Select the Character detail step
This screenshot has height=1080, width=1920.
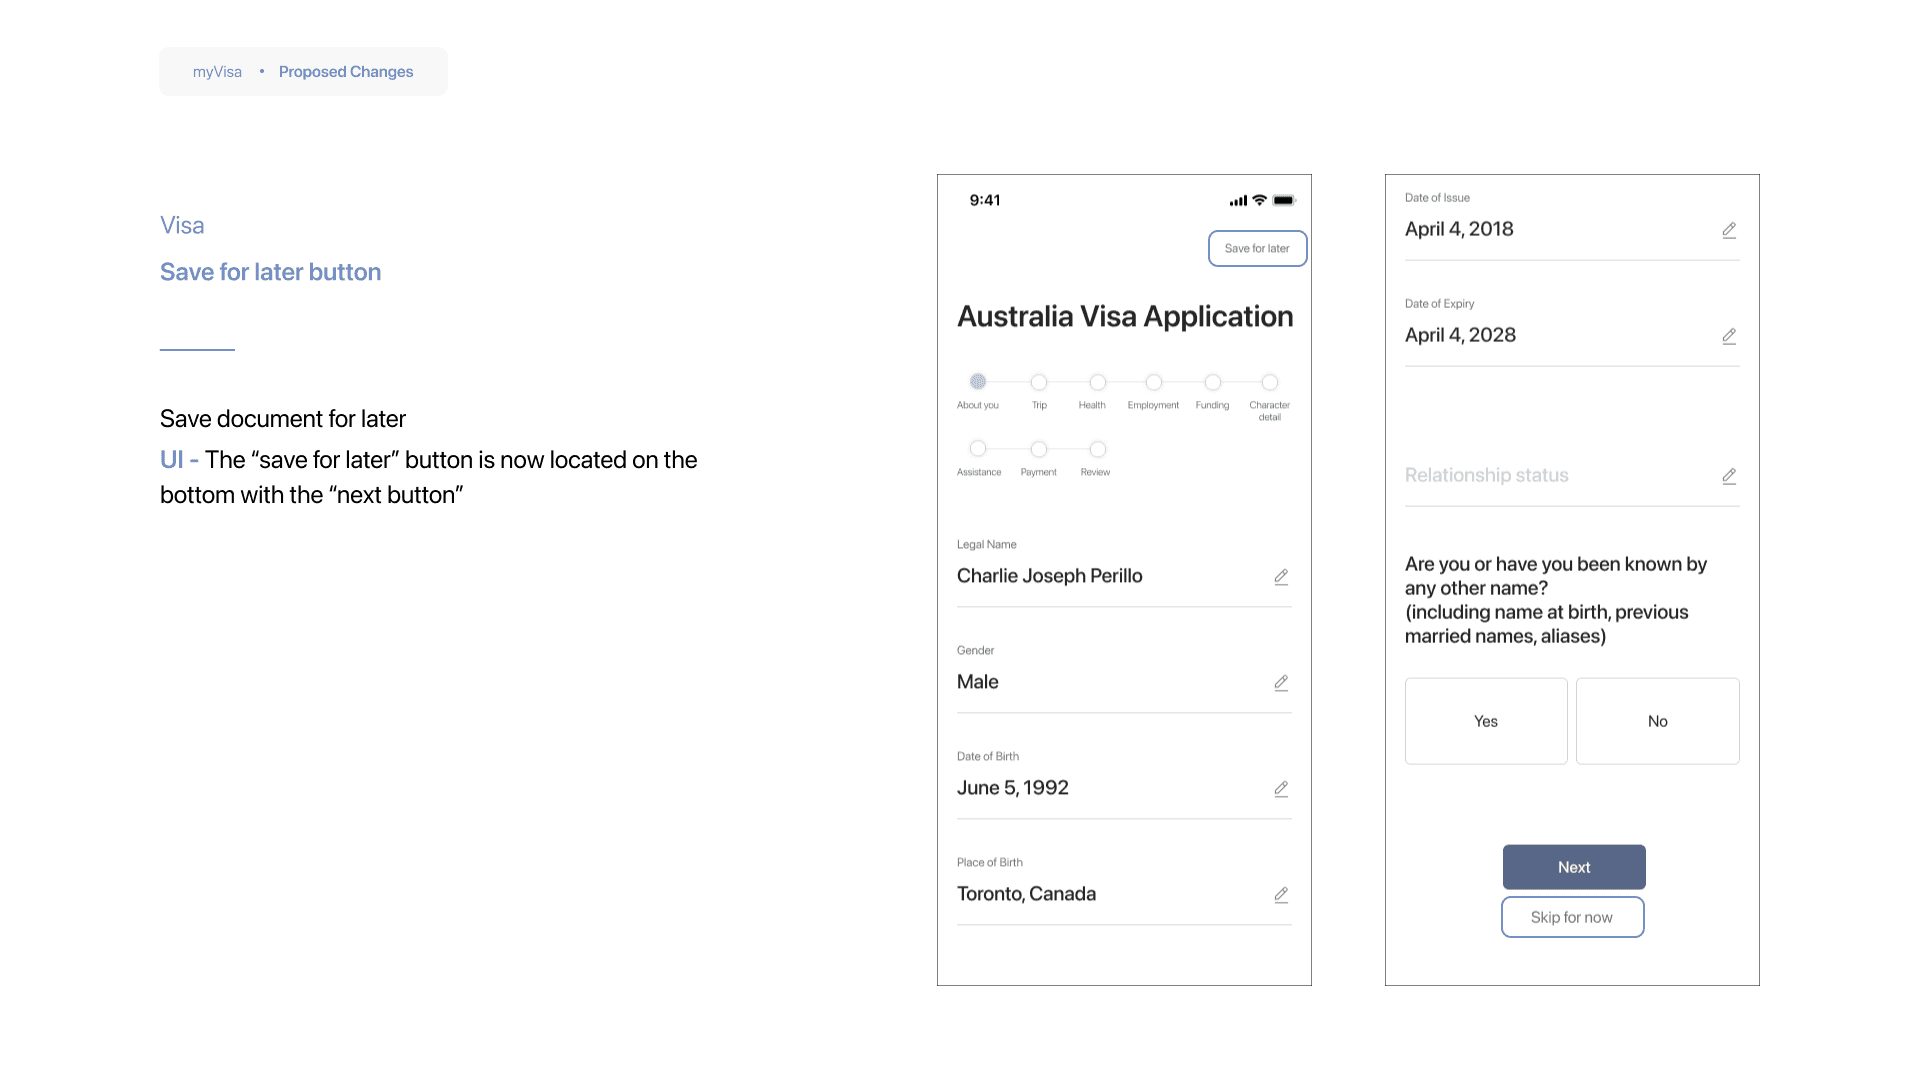(1270, 383)
